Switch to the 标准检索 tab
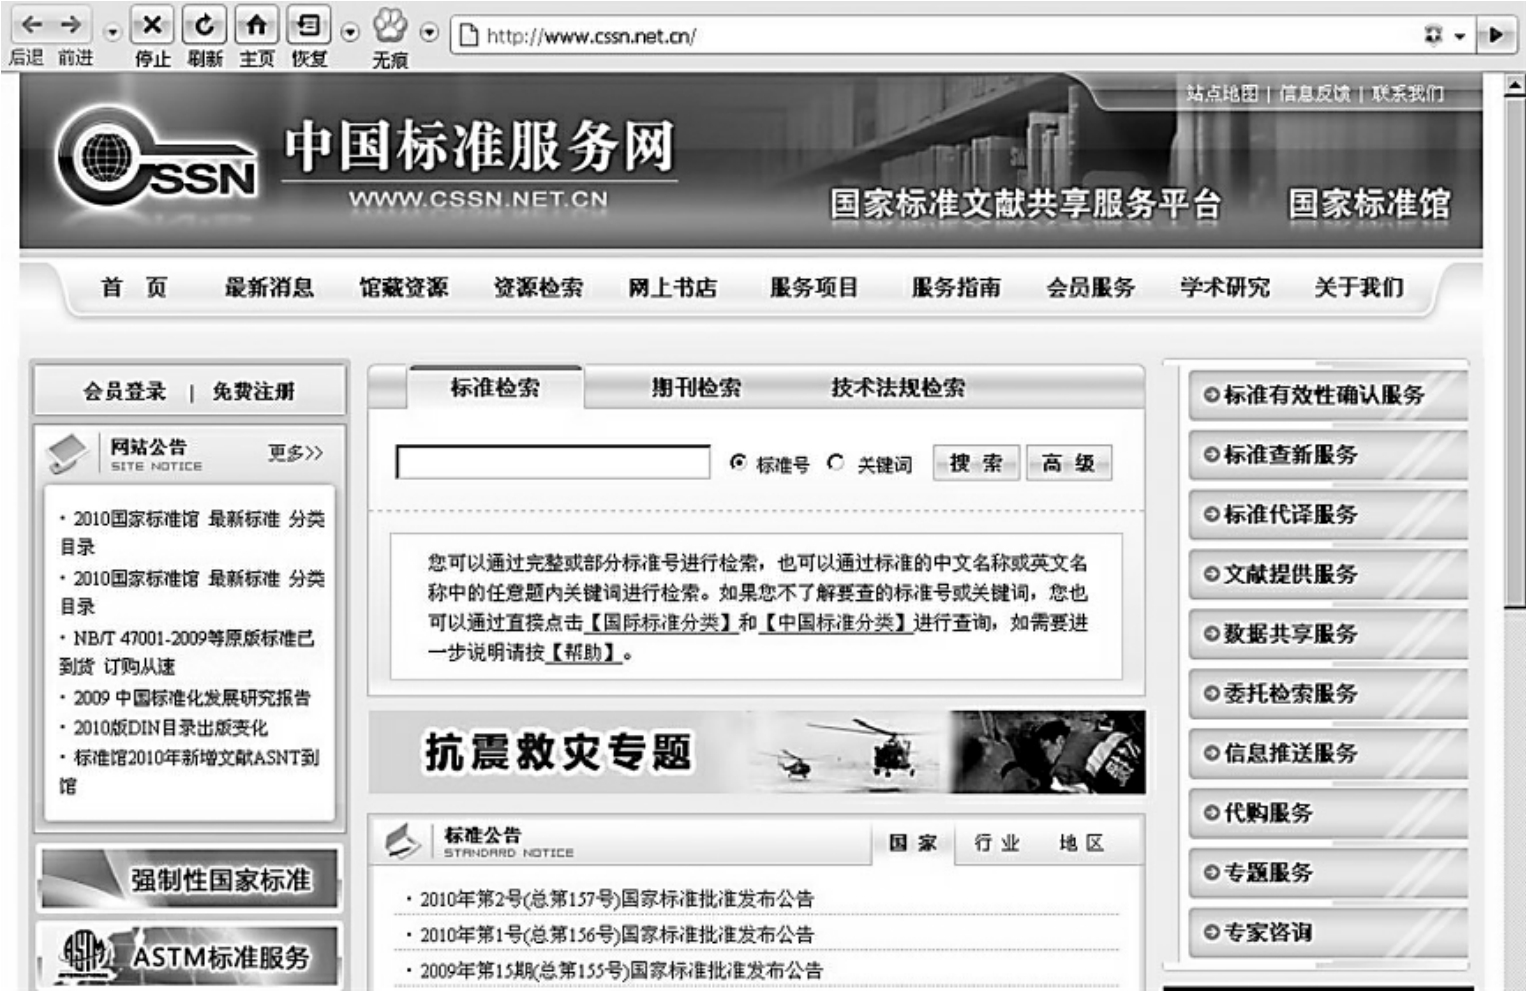Viewport: 1526px width, 991px height. [495, 388]
